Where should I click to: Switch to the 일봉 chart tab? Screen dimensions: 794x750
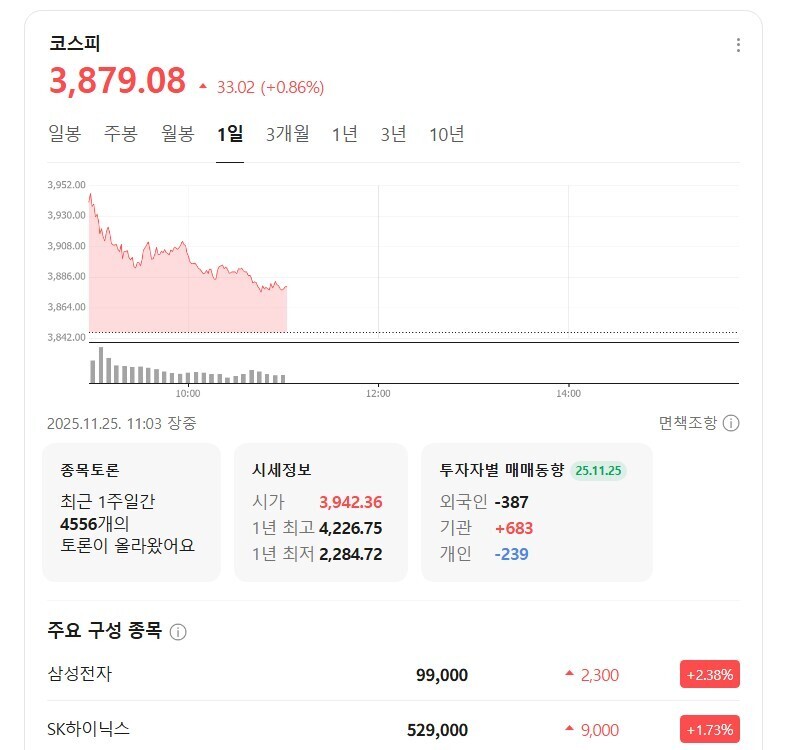click(x=65, y=134)
